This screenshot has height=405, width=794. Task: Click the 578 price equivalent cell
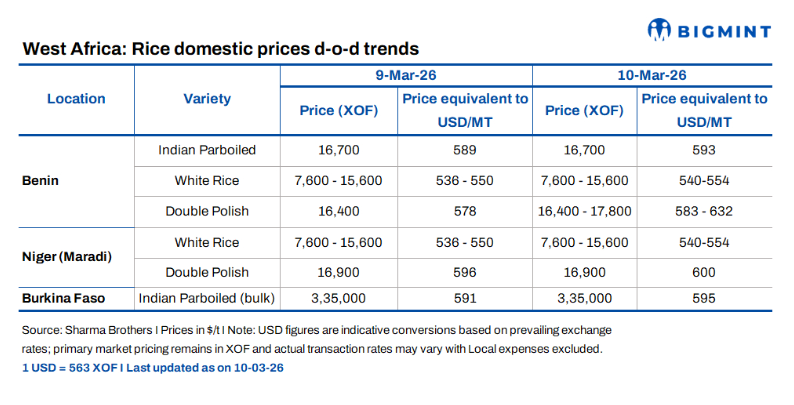(464, 212)
